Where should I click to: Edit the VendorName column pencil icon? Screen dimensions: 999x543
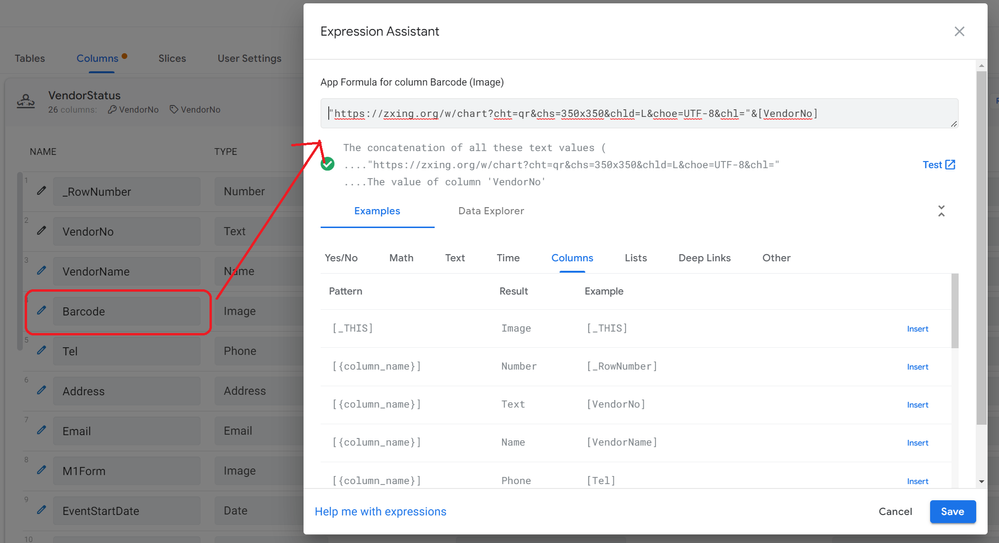click(41, 271)
